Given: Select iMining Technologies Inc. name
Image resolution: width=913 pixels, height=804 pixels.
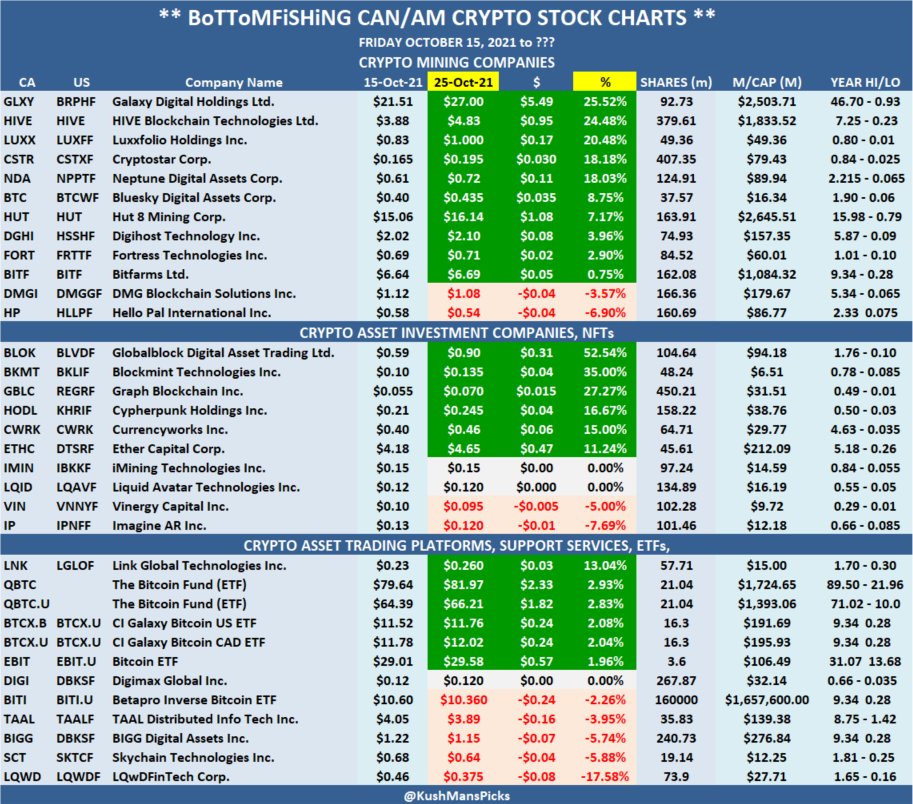Looking at the screenshot, I should click(x=189, y=469).
